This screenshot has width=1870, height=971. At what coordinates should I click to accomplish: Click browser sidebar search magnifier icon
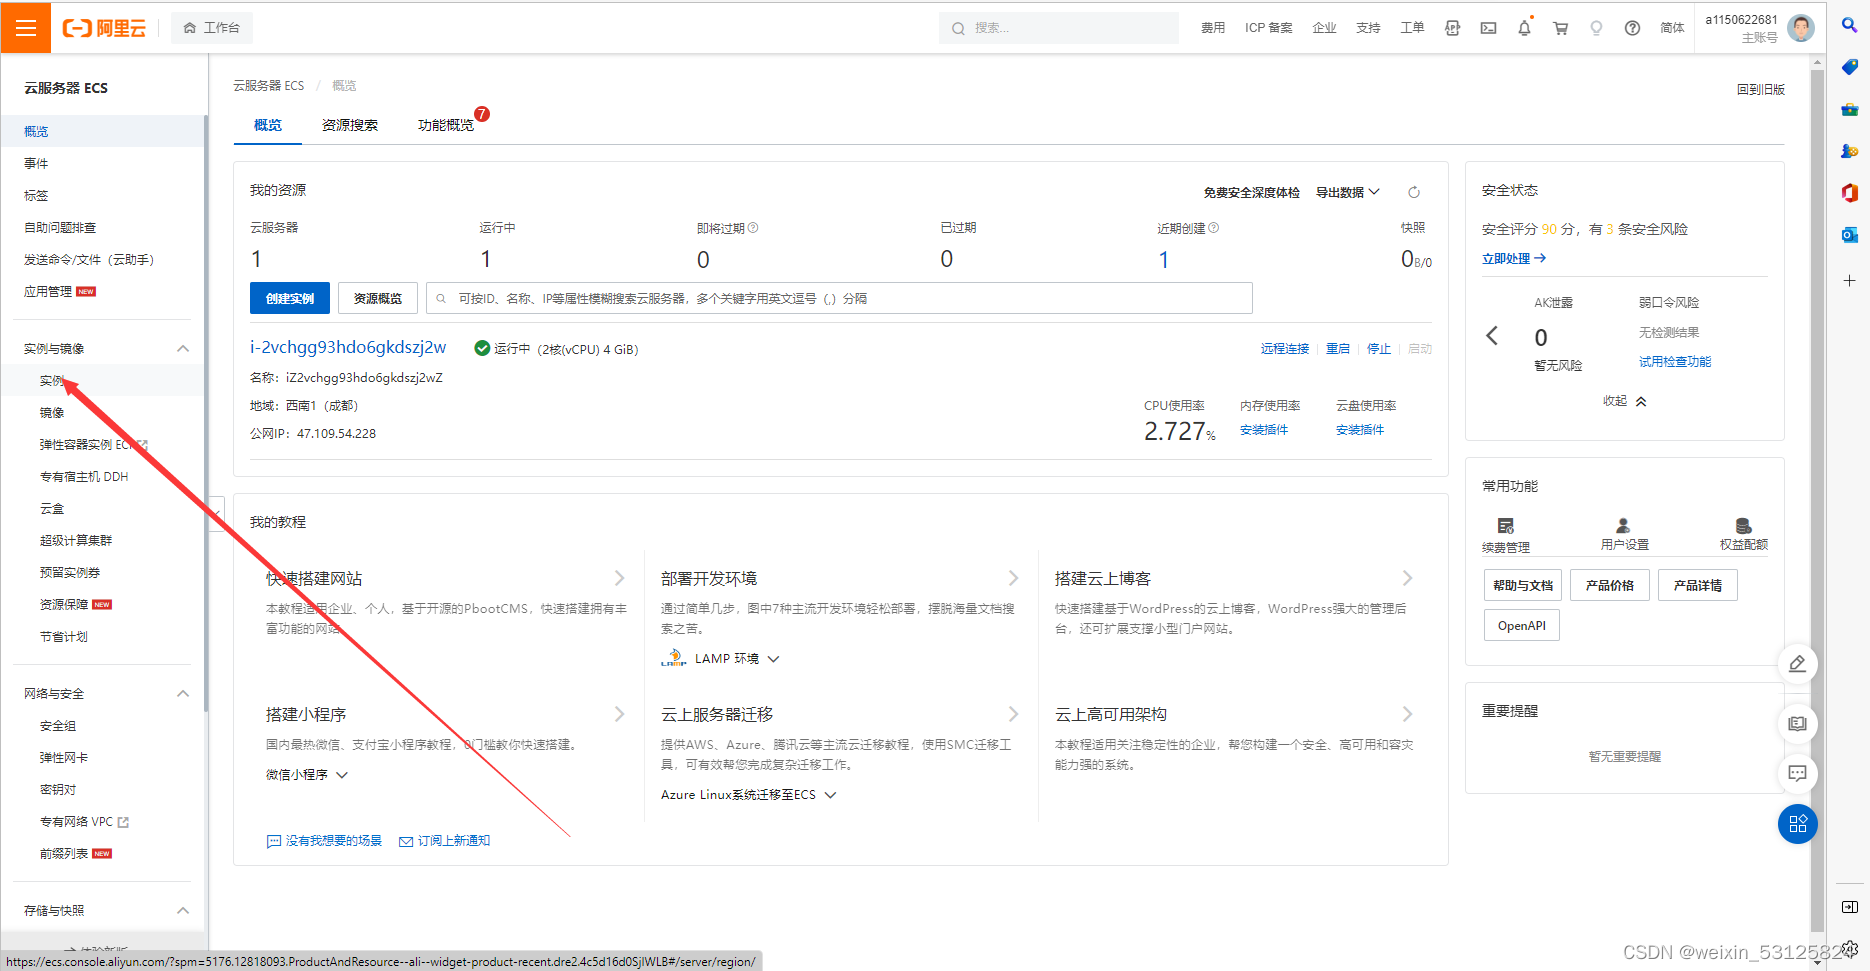click(x=1849, y=25)
